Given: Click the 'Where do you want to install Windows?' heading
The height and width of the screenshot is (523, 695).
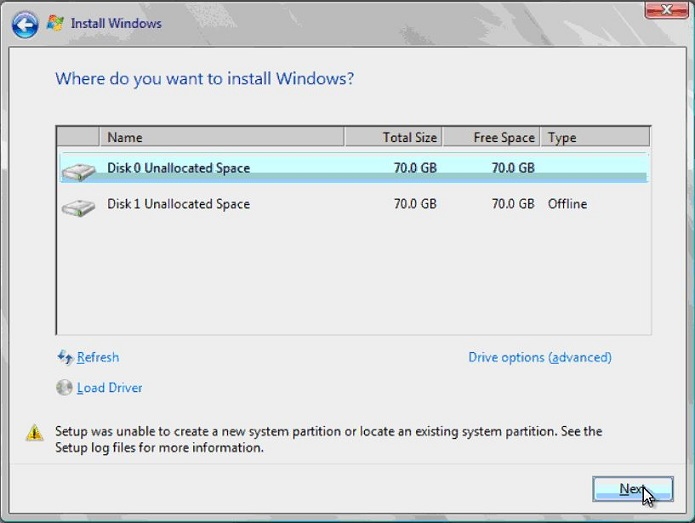Looking at the screenshot, I should point(205,79).
